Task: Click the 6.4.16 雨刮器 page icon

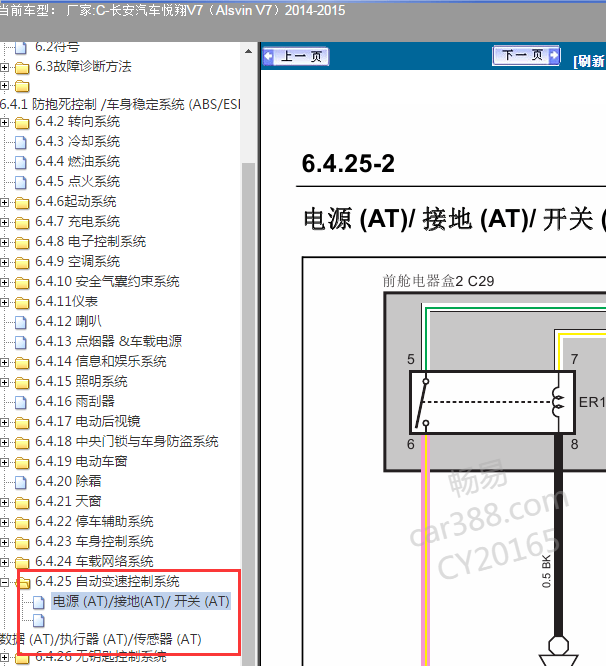Action: (20, 402)
